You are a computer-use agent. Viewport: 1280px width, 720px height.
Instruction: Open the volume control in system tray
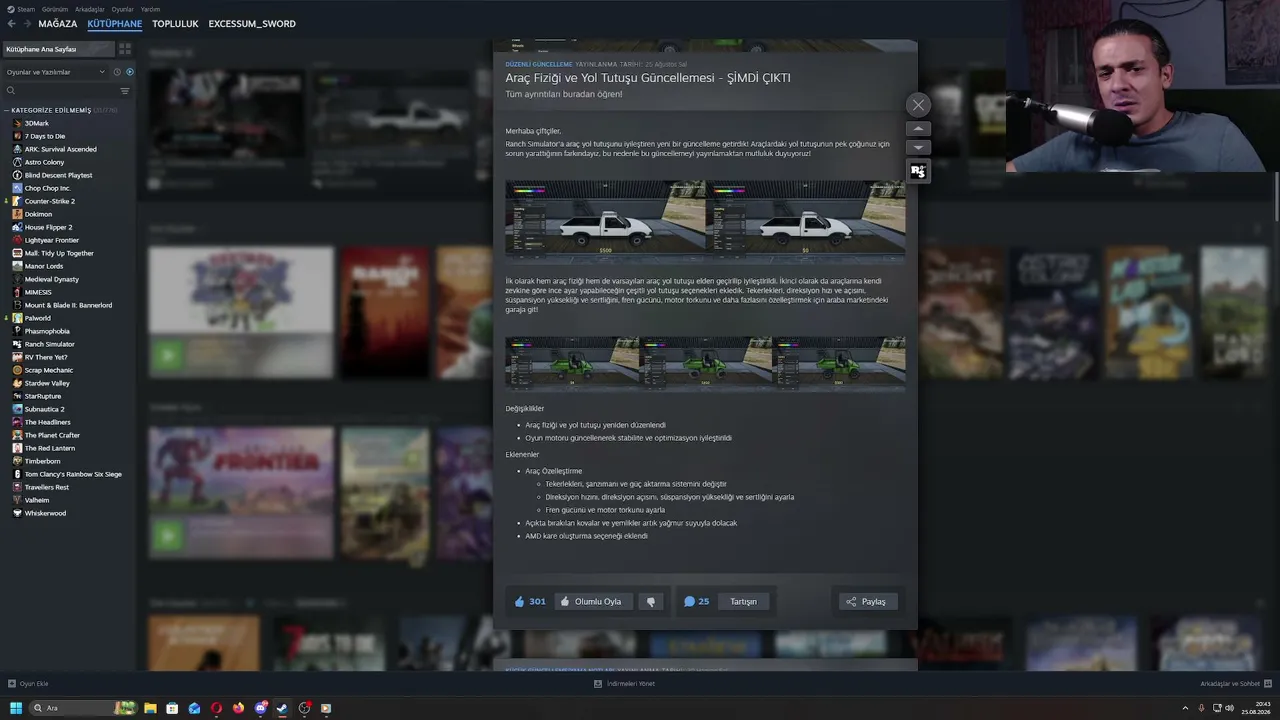pyautogui.click(x=1230, y=708)
